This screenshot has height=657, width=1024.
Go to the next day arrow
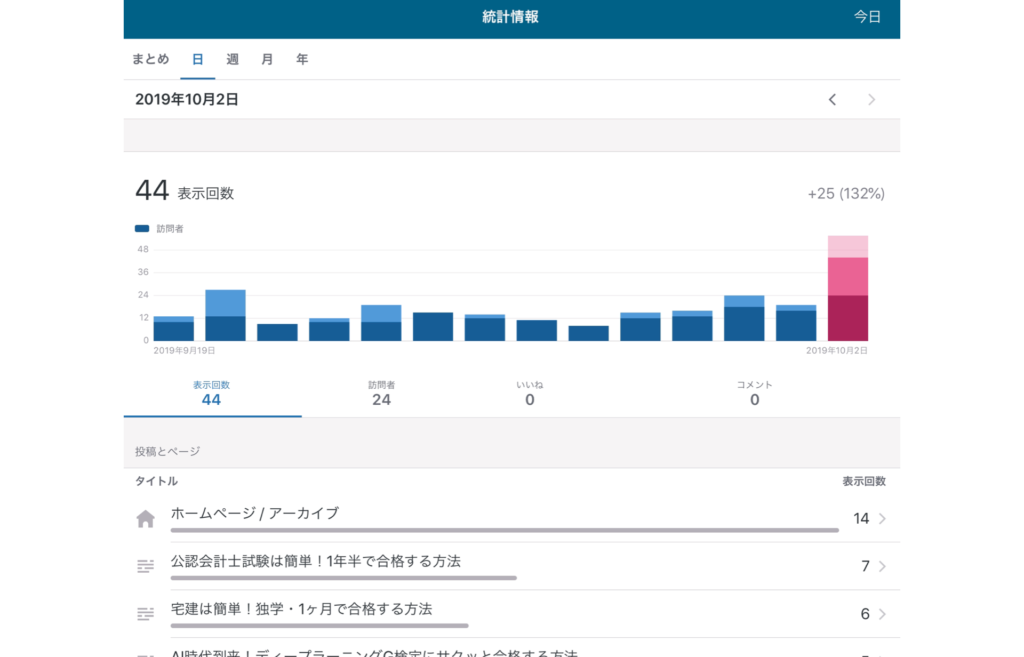871,99
